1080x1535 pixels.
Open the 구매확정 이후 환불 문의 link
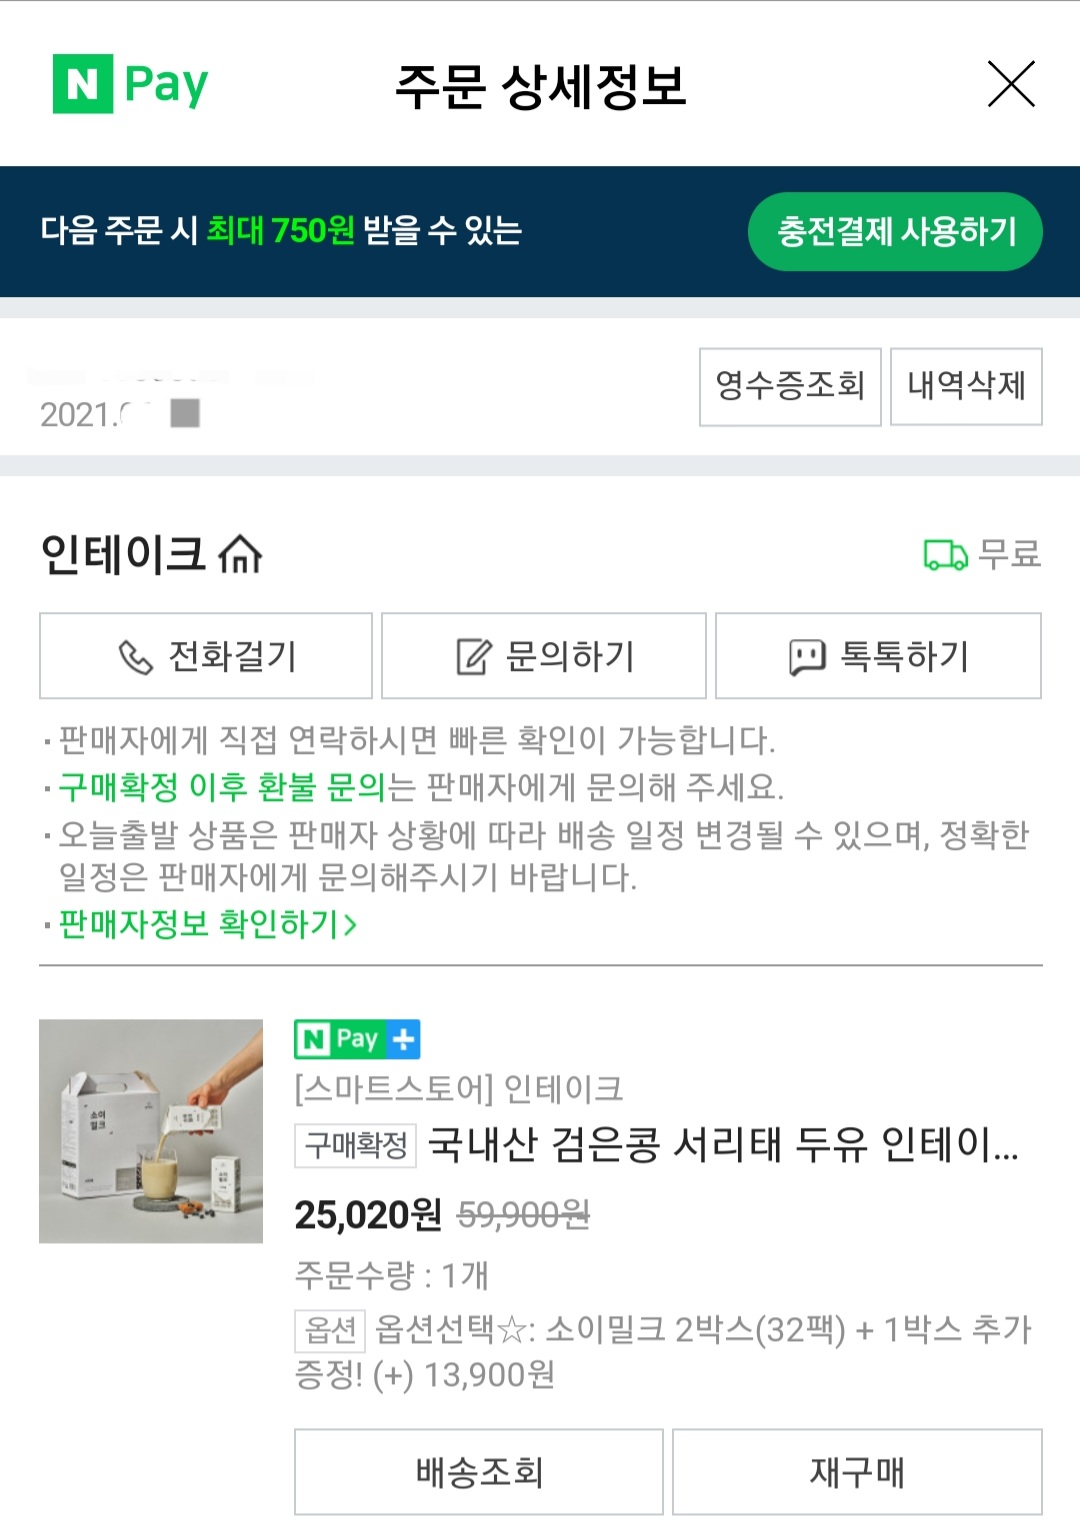coord(222,787)
